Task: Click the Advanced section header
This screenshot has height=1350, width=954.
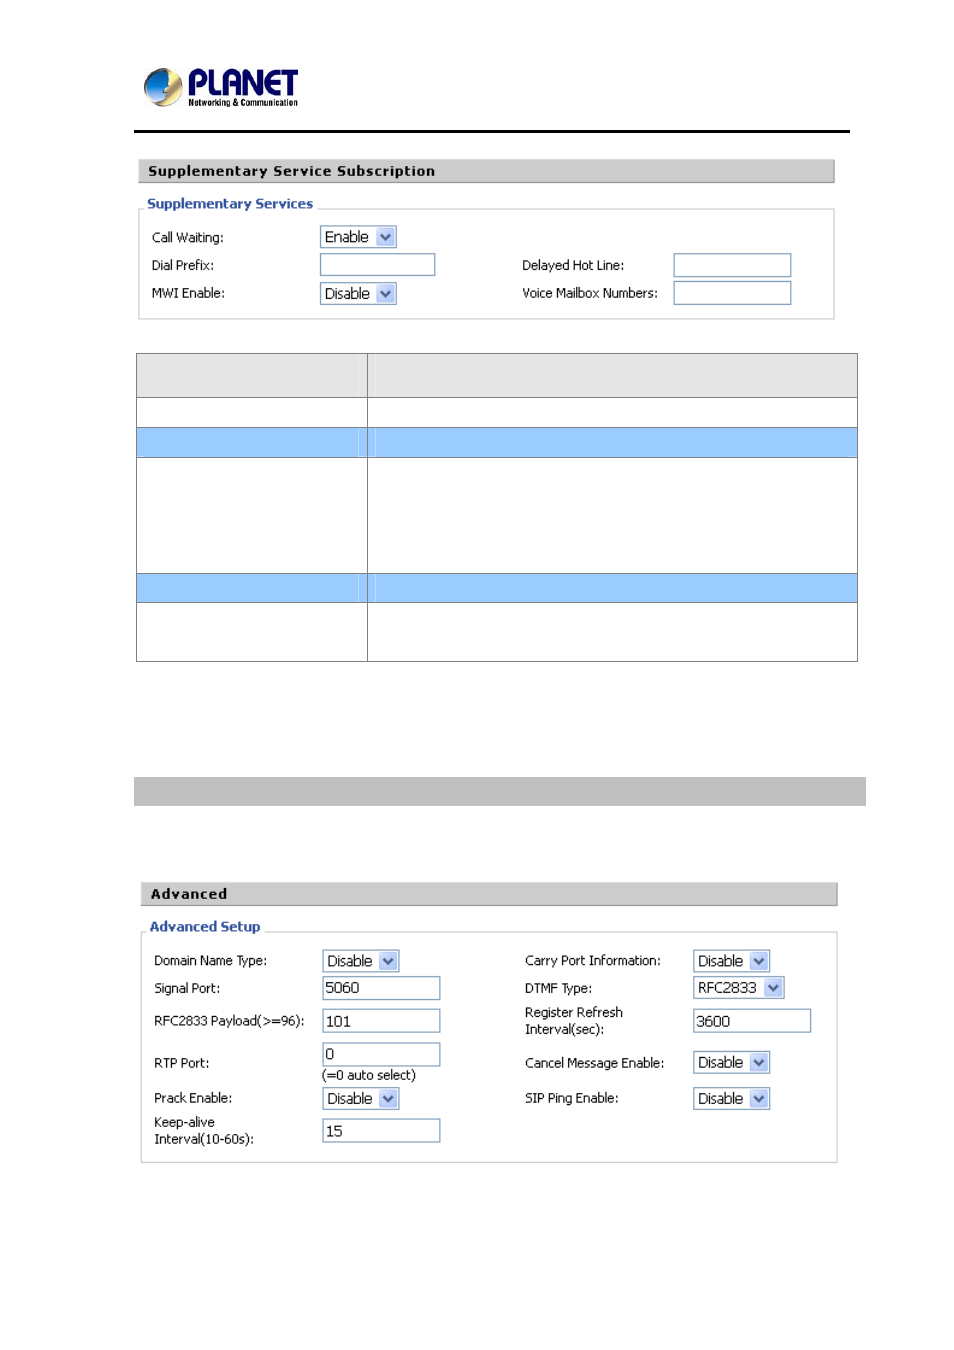Action: (488, 894)
